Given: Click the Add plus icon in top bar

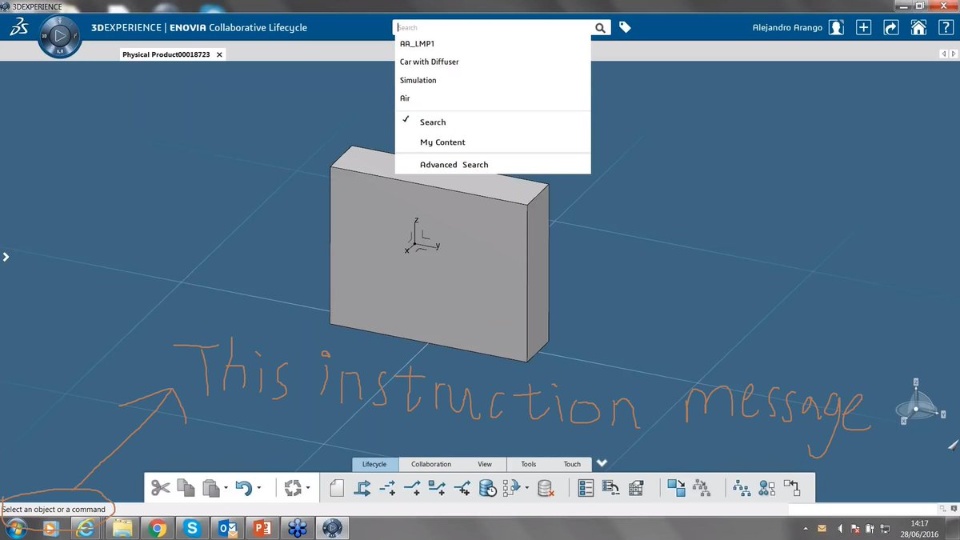Looking at the screenshot, I should [863, 28].
